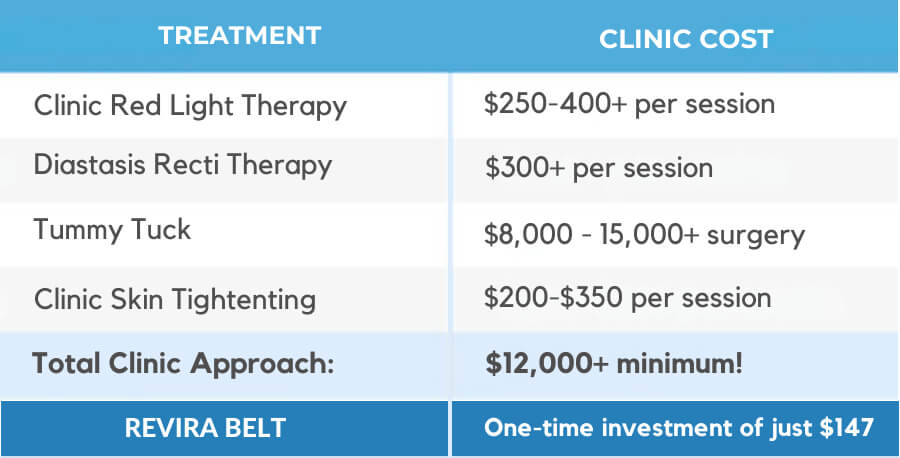Click the TREATMENT column header
The image size is (900, 458).
tap(238, 36)
